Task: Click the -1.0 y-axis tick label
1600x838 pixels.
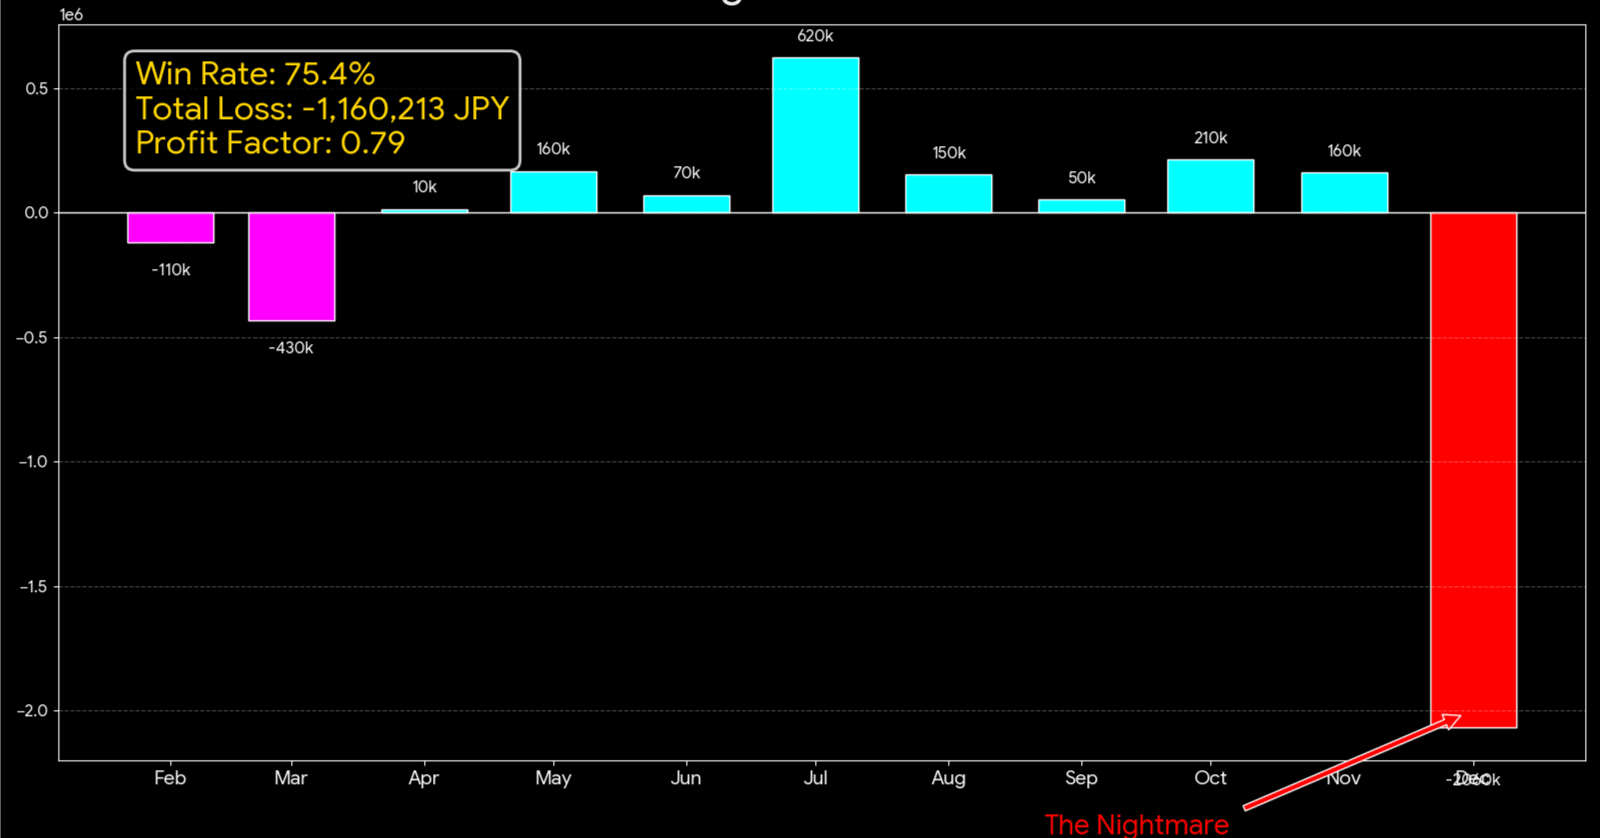Action: pyautogui.click(x=32, y=462)
